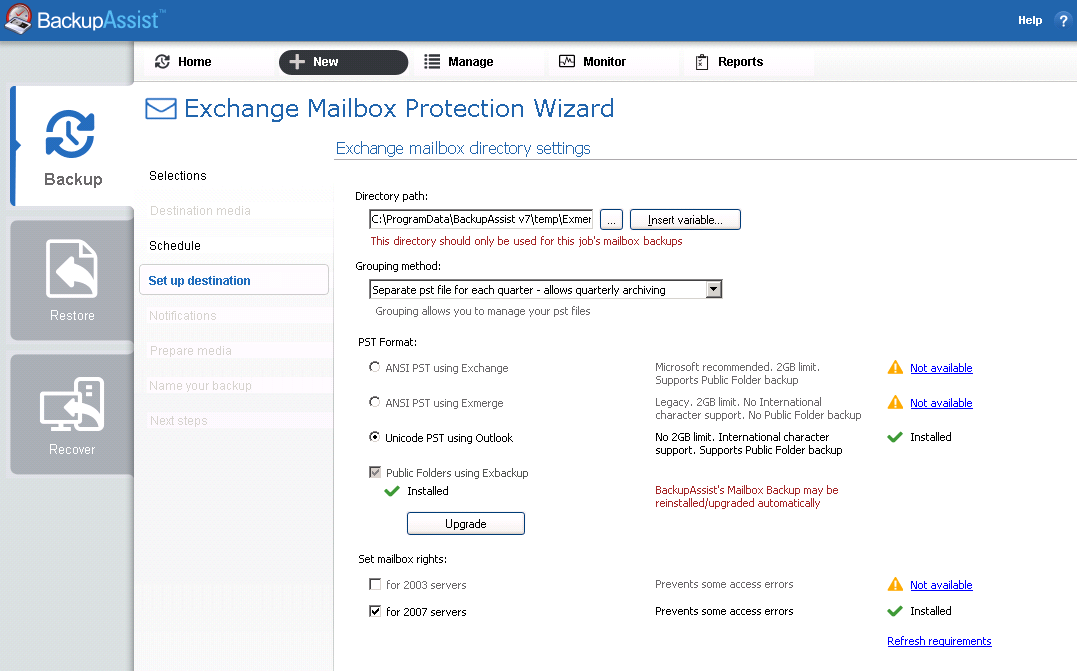Click the Reports clipboard icon
Screen dimensions: 1077x671
[702, 62]
